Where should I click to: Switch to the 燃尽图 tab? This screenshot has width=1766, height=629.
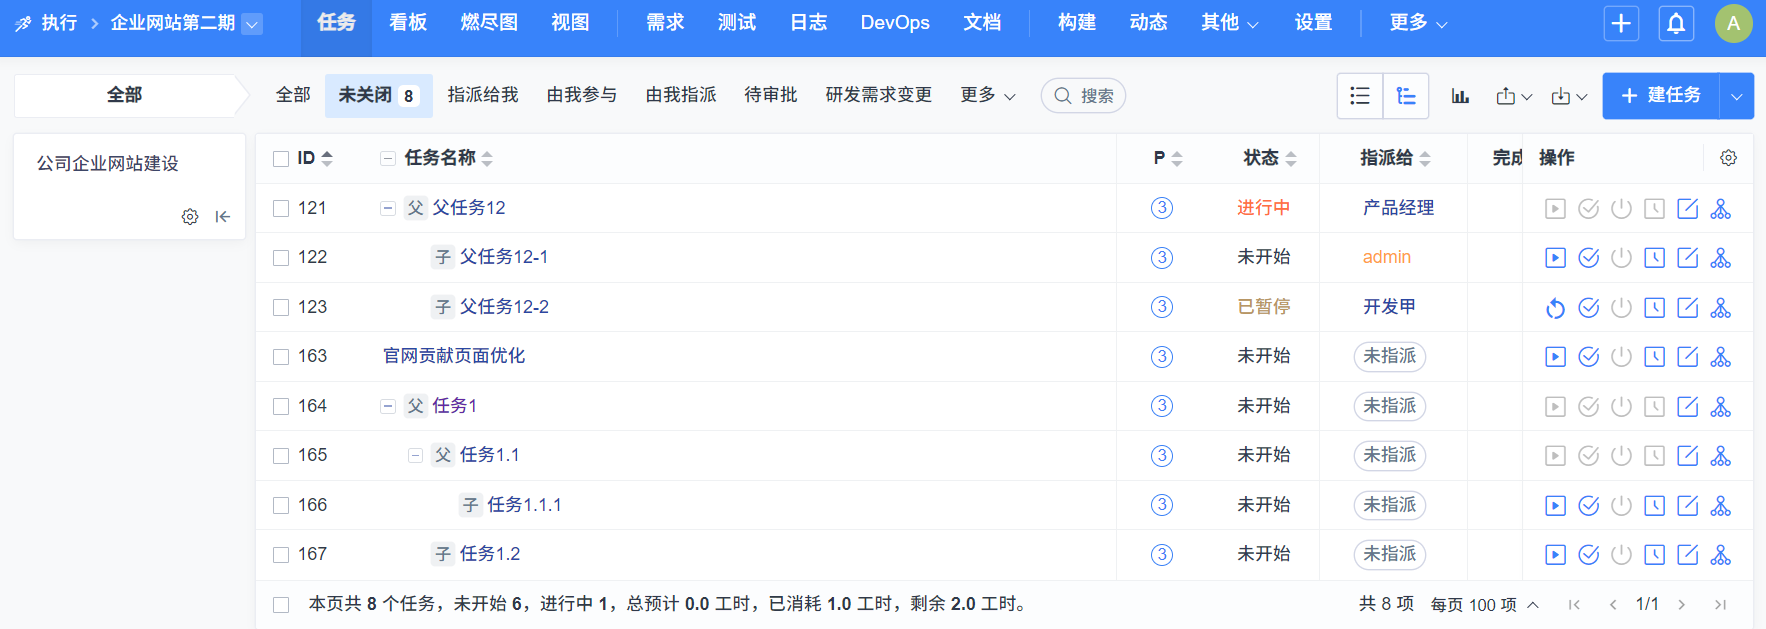pyautogui.click(x=489, y=23)
